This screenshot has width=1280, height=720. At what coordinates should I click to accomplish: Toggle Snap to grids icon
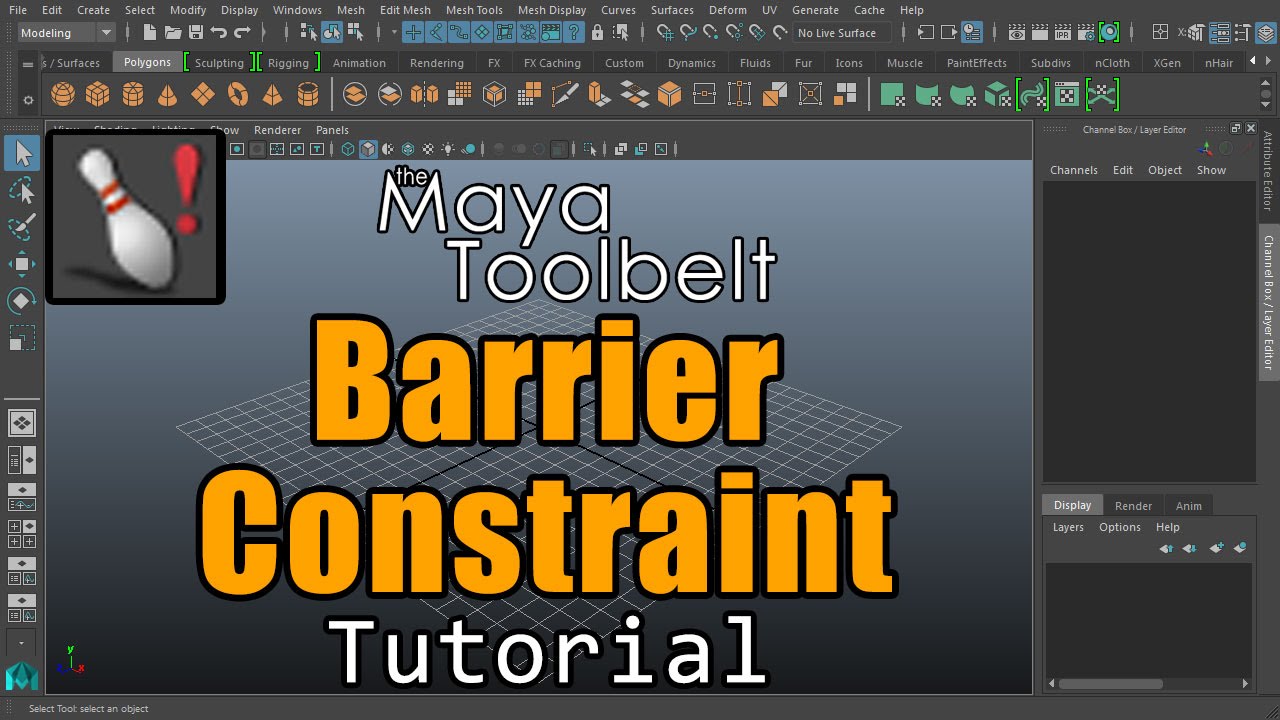665,33
